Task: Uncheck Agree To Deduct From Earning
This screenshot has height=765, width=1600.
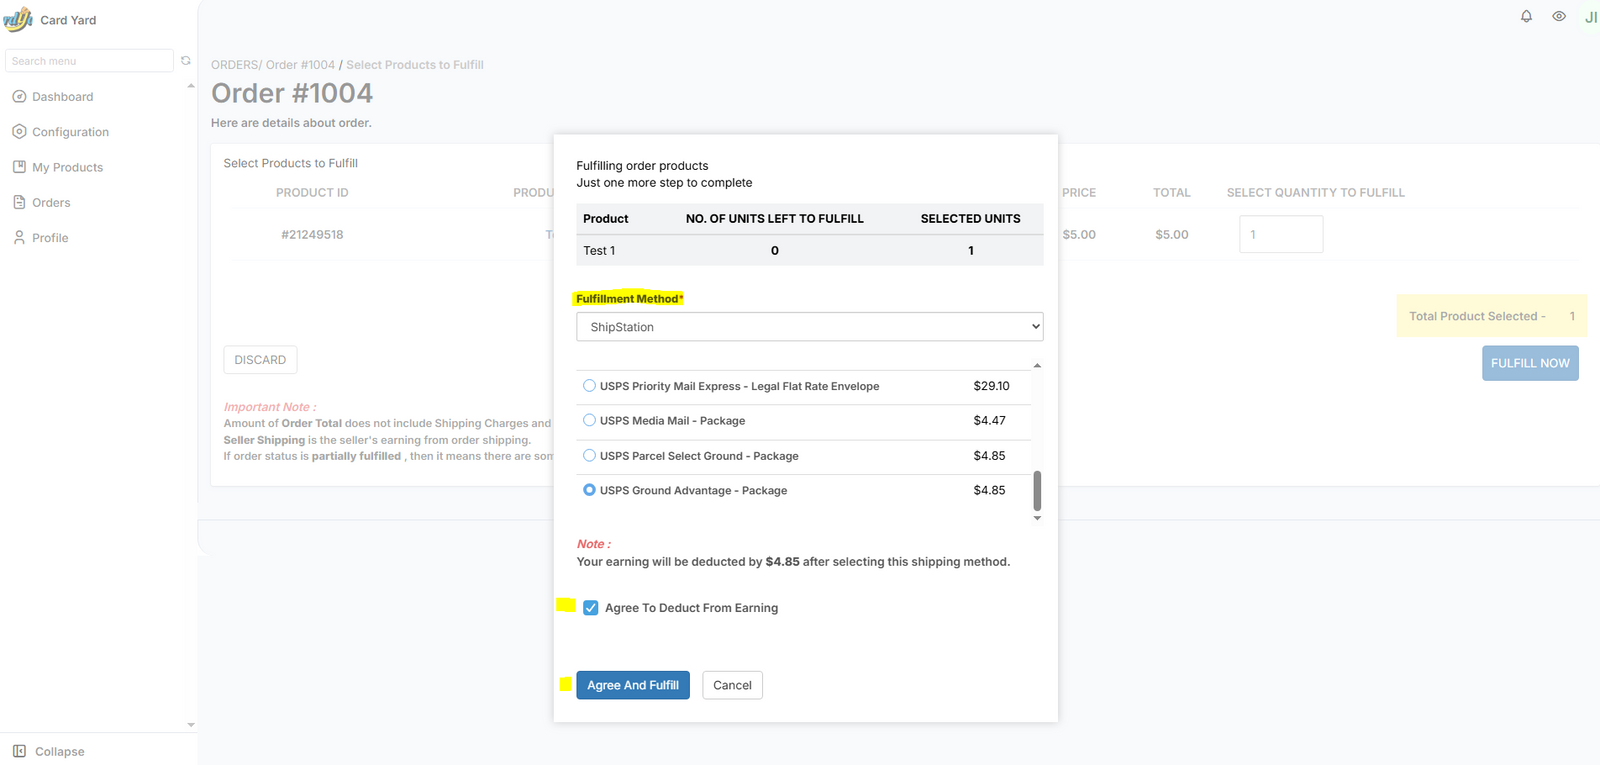Action: tap(591, 608)
